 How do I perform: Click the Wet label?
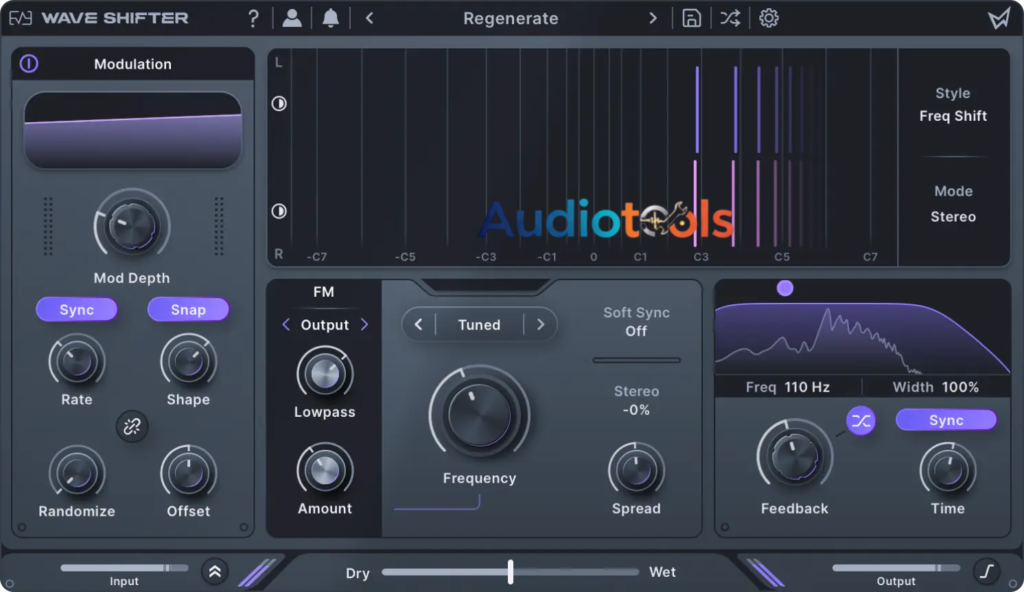point(662,572)
